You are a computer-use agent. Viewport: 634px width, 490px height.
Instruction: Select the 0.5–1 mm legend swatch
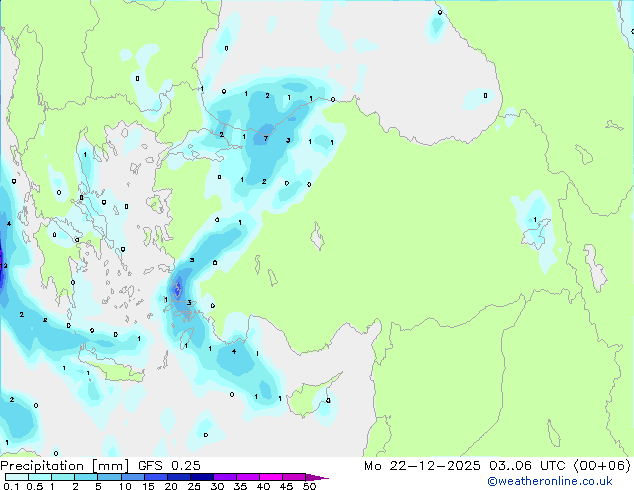[40, 477]
